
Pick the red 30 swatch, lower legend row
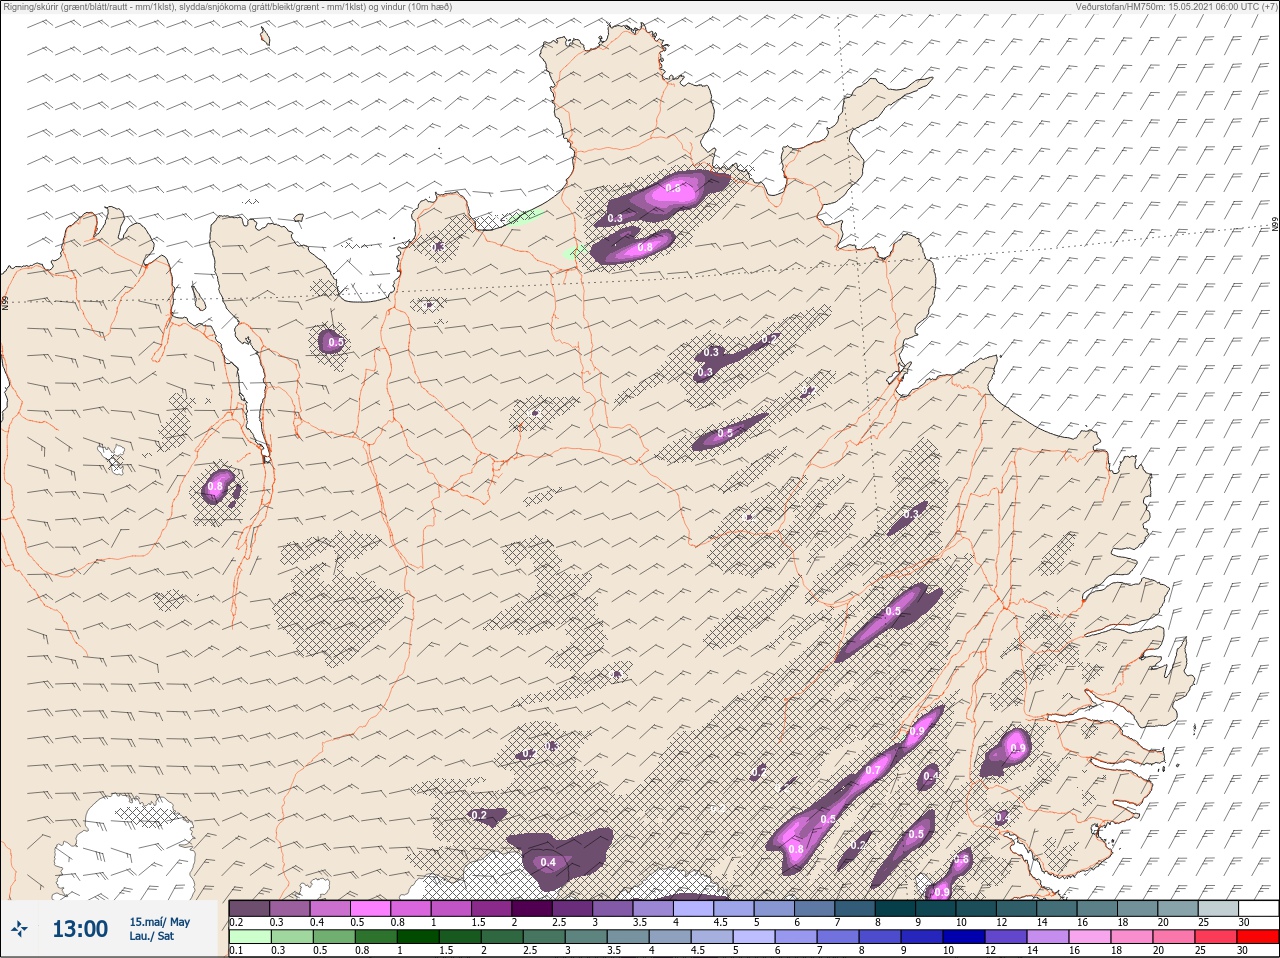(1258, 937)
